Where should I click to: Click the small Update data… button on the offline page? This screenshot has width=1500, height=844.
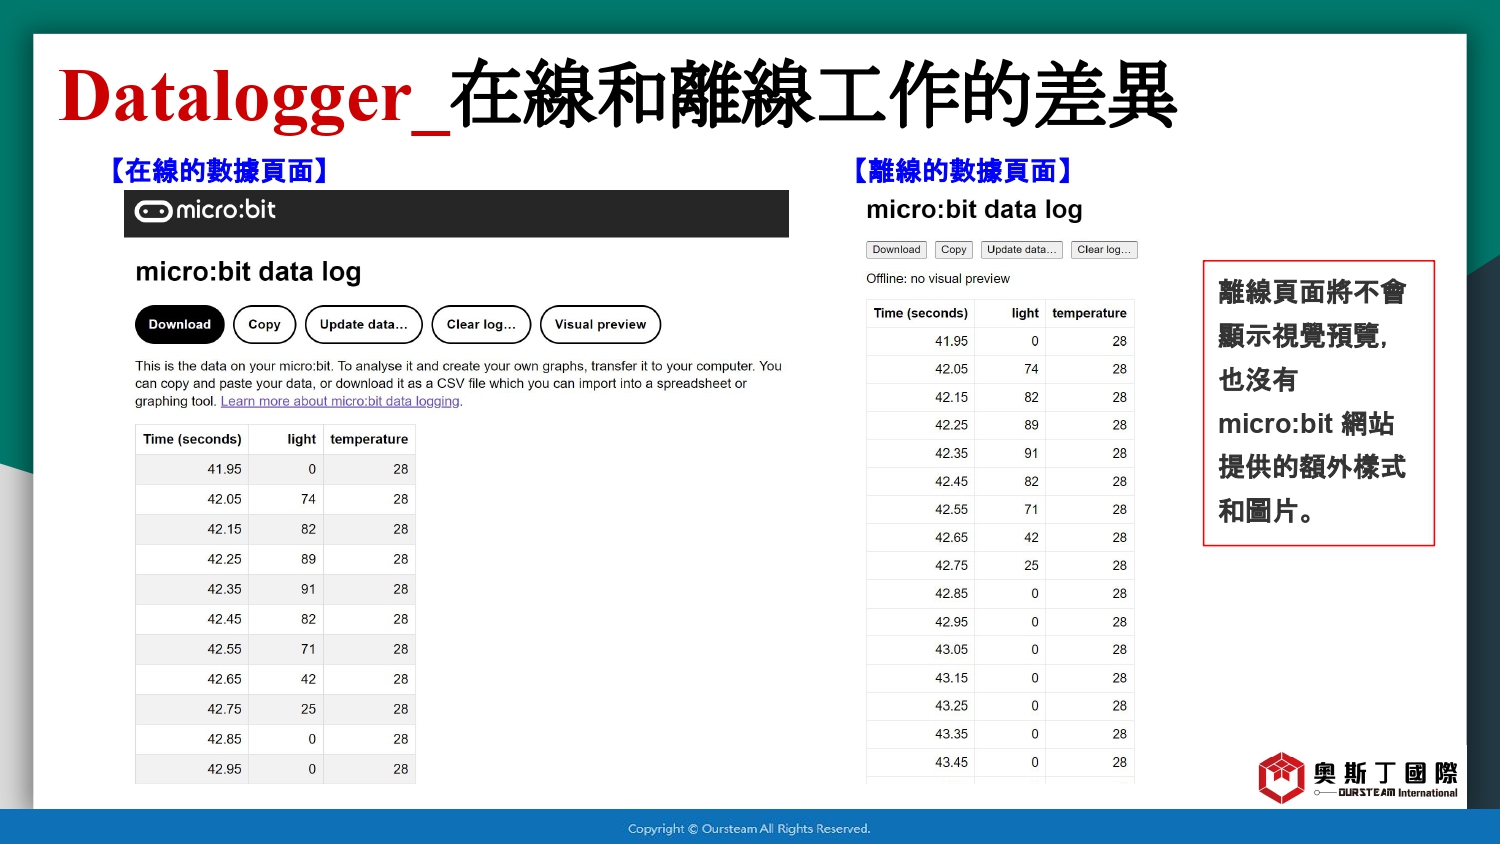1021,250
